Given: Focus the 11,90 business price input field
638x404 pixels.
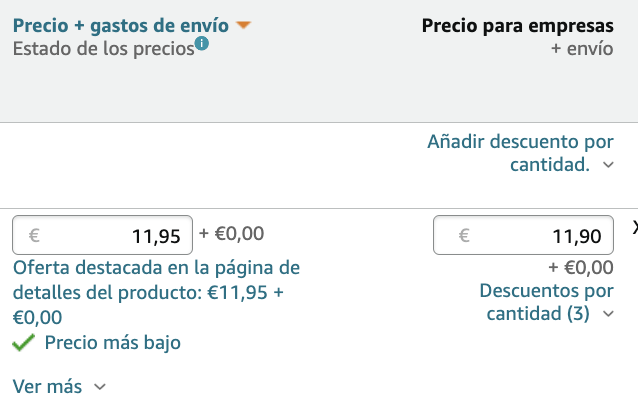Looking at the screenshot, I should (x=523, y=235).
